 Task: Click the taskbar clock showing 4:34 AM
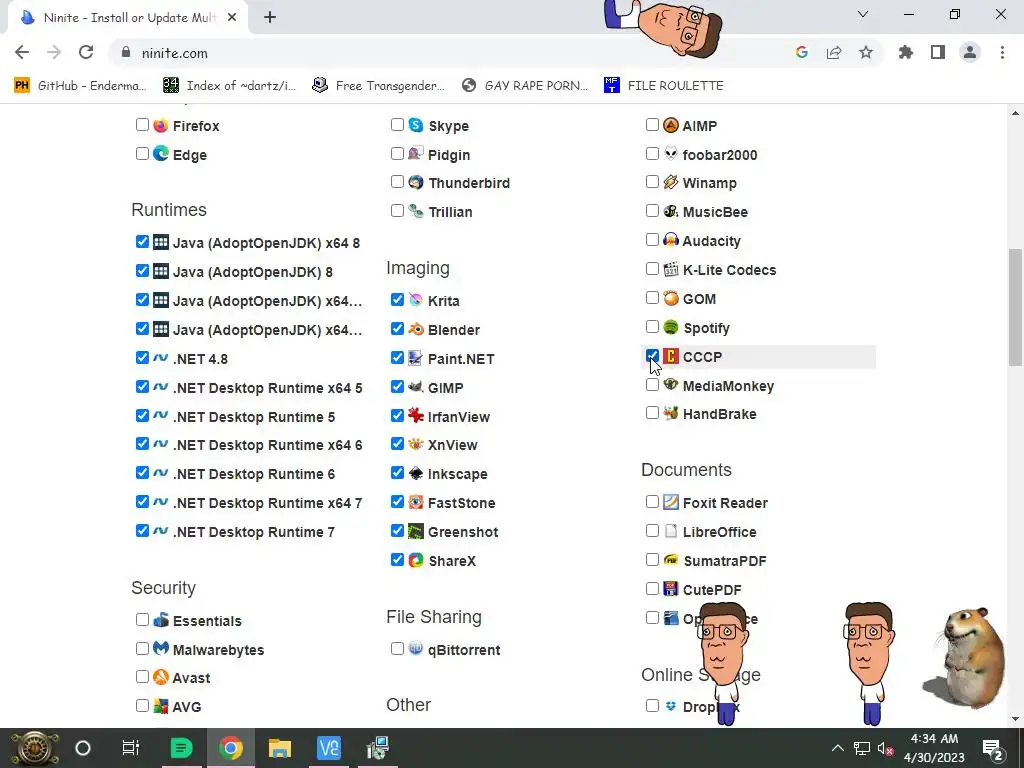[x=934, y=748]
